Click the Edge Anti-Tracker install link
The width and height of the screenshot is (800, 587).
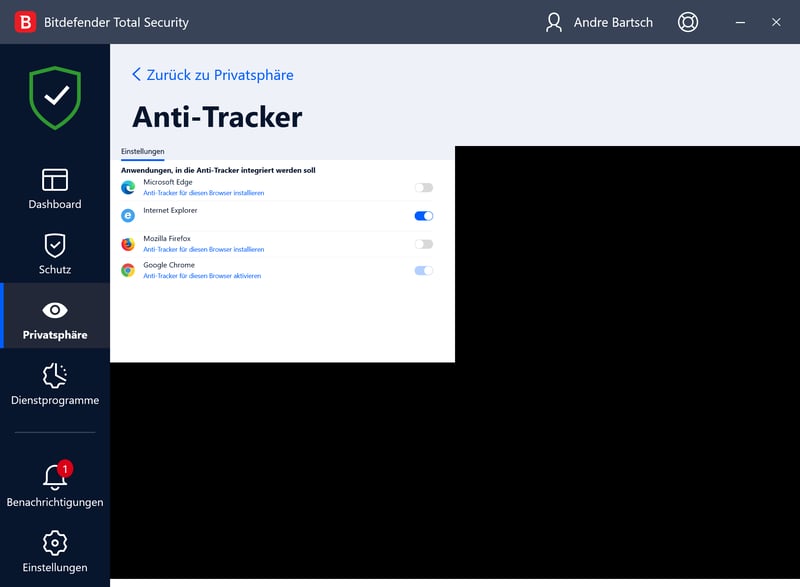coord(203,193)
